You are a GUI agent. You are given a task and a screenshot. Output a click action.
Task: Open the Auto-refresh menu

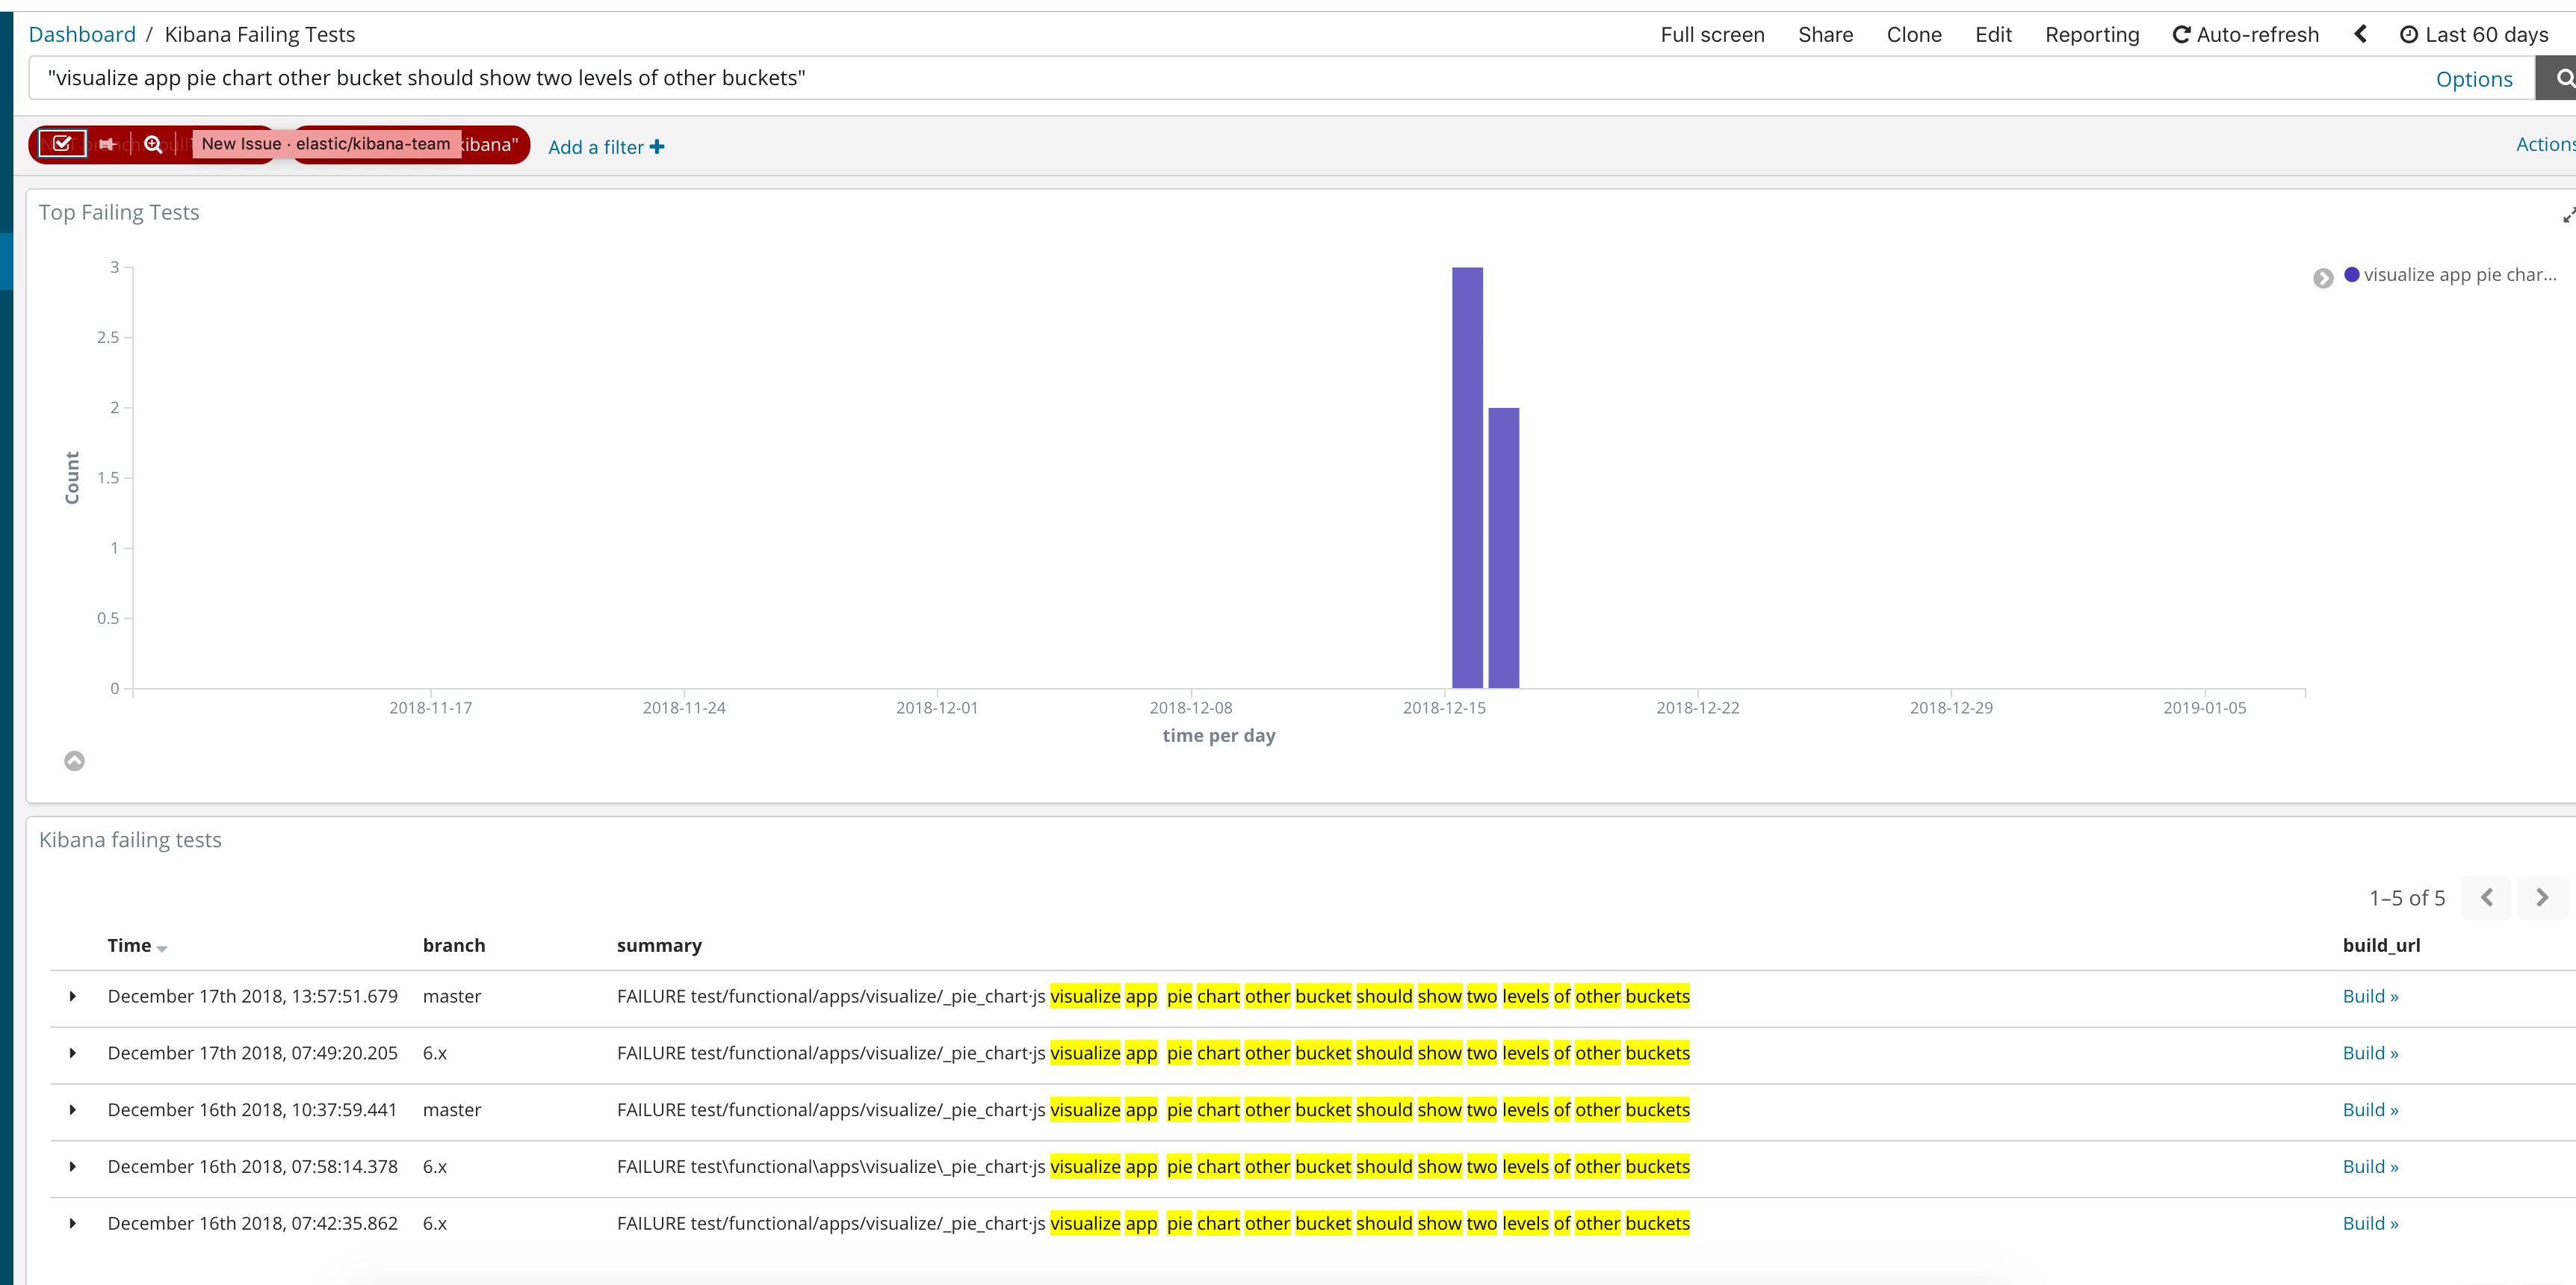(2245, 34)
